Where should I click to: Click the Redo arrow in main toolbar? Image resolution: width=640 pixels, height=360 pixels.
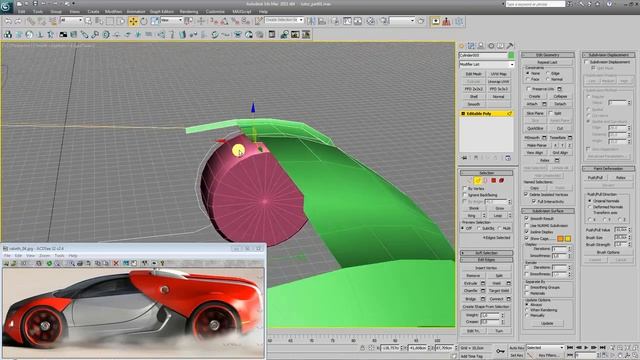pos(18,21)
